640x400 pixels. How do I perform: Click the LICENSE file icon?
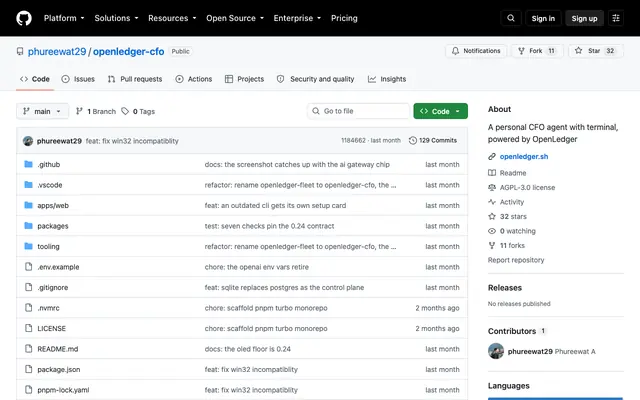click(x=28, y=328)
